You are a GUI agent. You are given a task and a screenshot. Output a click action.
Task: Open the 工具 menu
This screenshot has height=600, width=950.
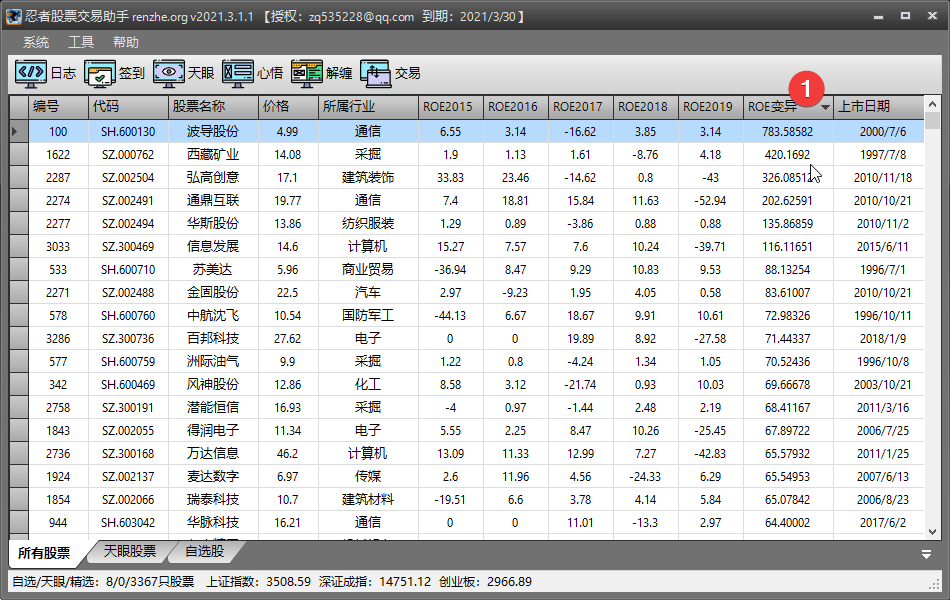point(81,42)
